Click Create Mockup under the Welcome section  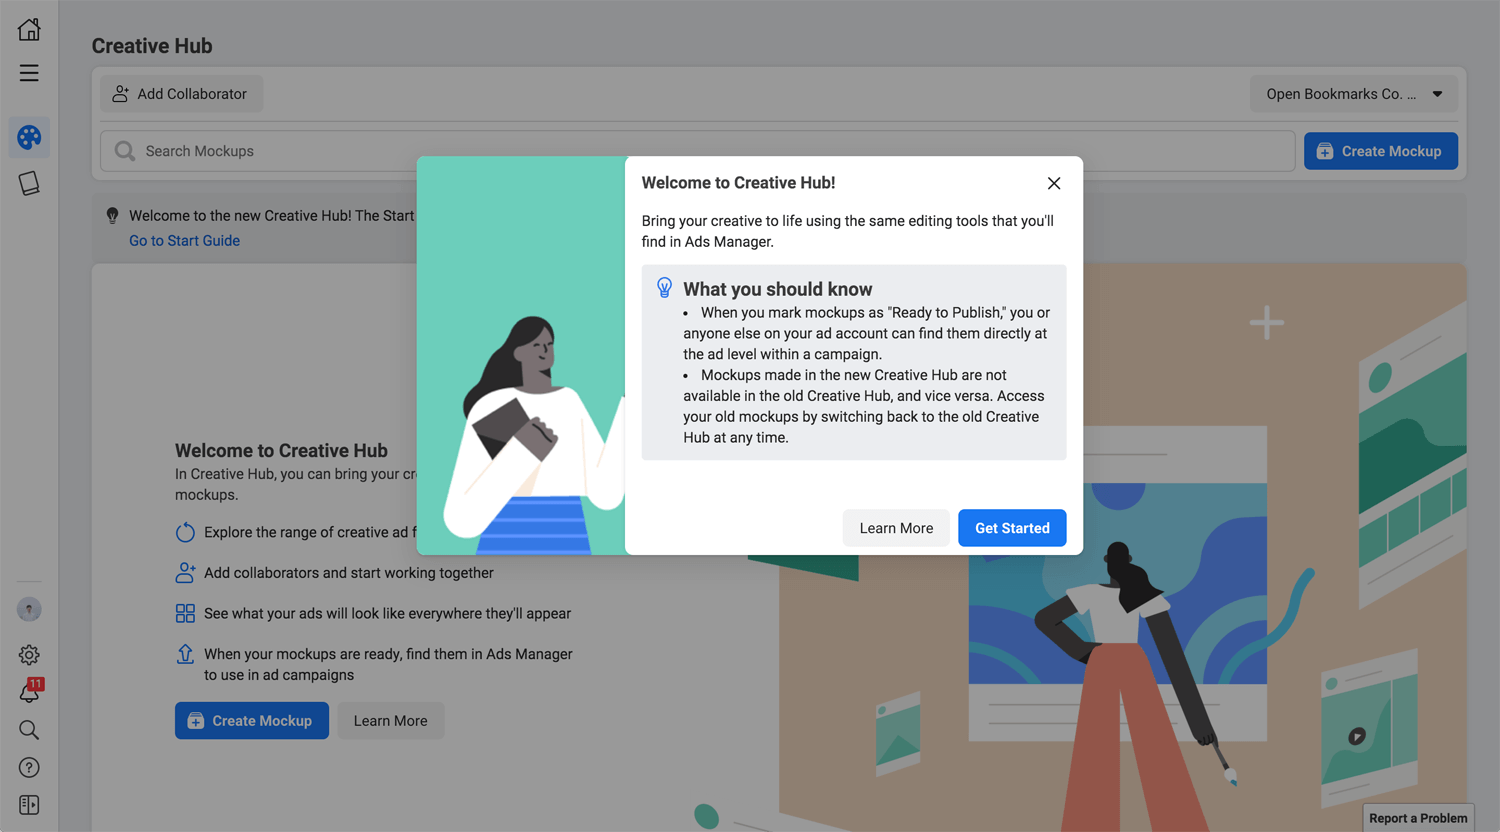[x=252, y=721]
